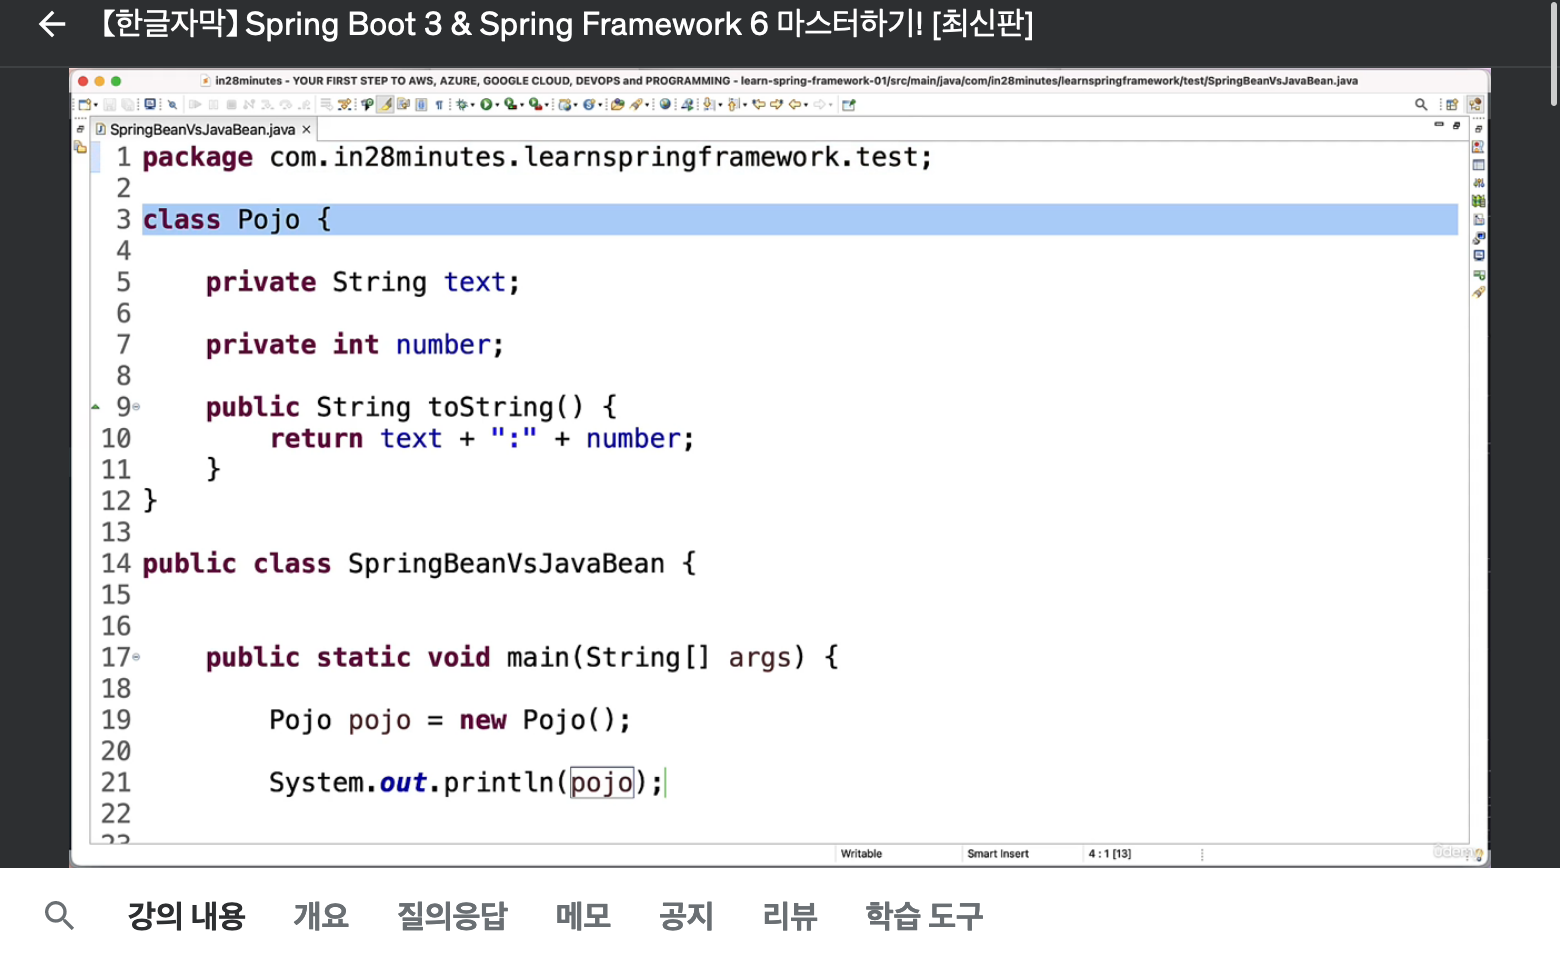This screenshot has height=960, width=1560.
Task: Click the Package Explorer icon in left trim
Action: point(80,147)
